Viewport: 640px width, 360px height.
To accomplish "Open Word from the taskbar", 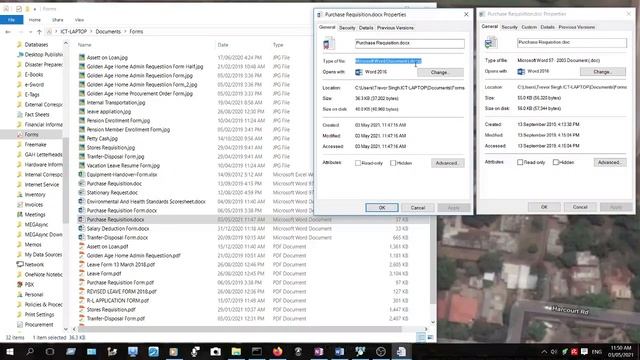I will pos(339,351).
